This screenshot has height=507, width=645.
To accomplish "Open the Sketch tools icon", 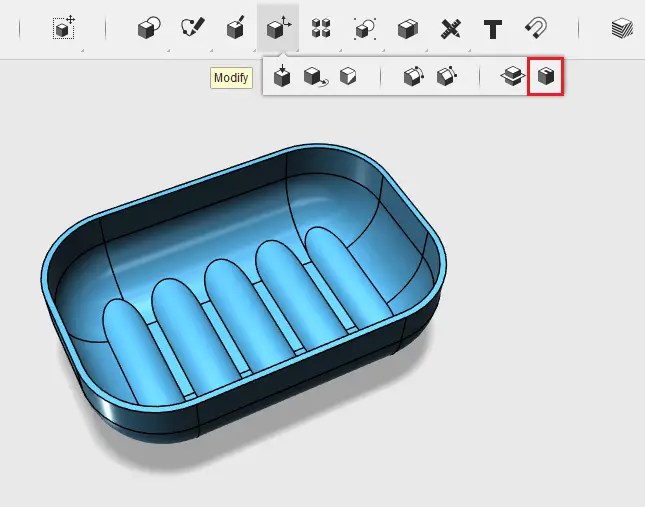I will [193, 28].
